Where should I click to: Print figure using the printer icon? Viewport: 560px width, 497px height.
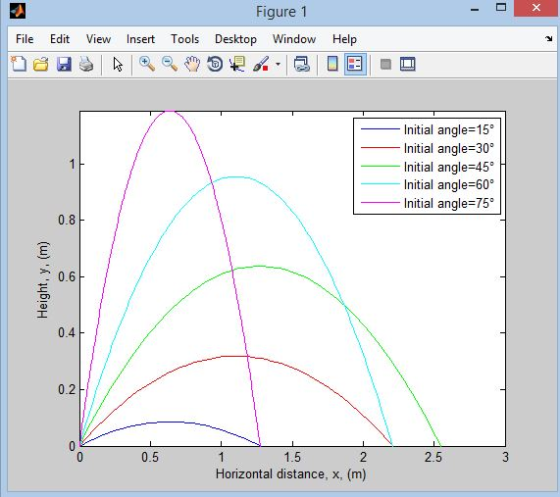(x=86, y=65)
